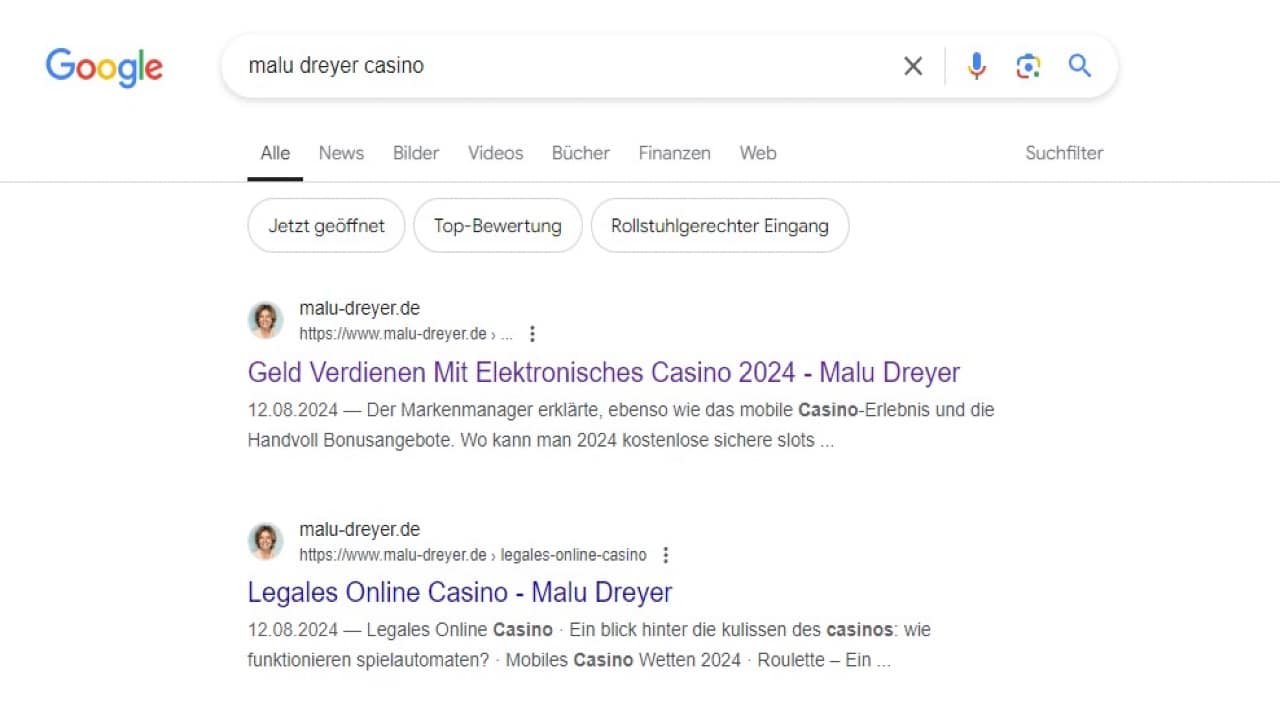The width and height of the screenshot is (1280, 720).
Task: Open the Finanzen tab
Action: (x=675, y=153)
